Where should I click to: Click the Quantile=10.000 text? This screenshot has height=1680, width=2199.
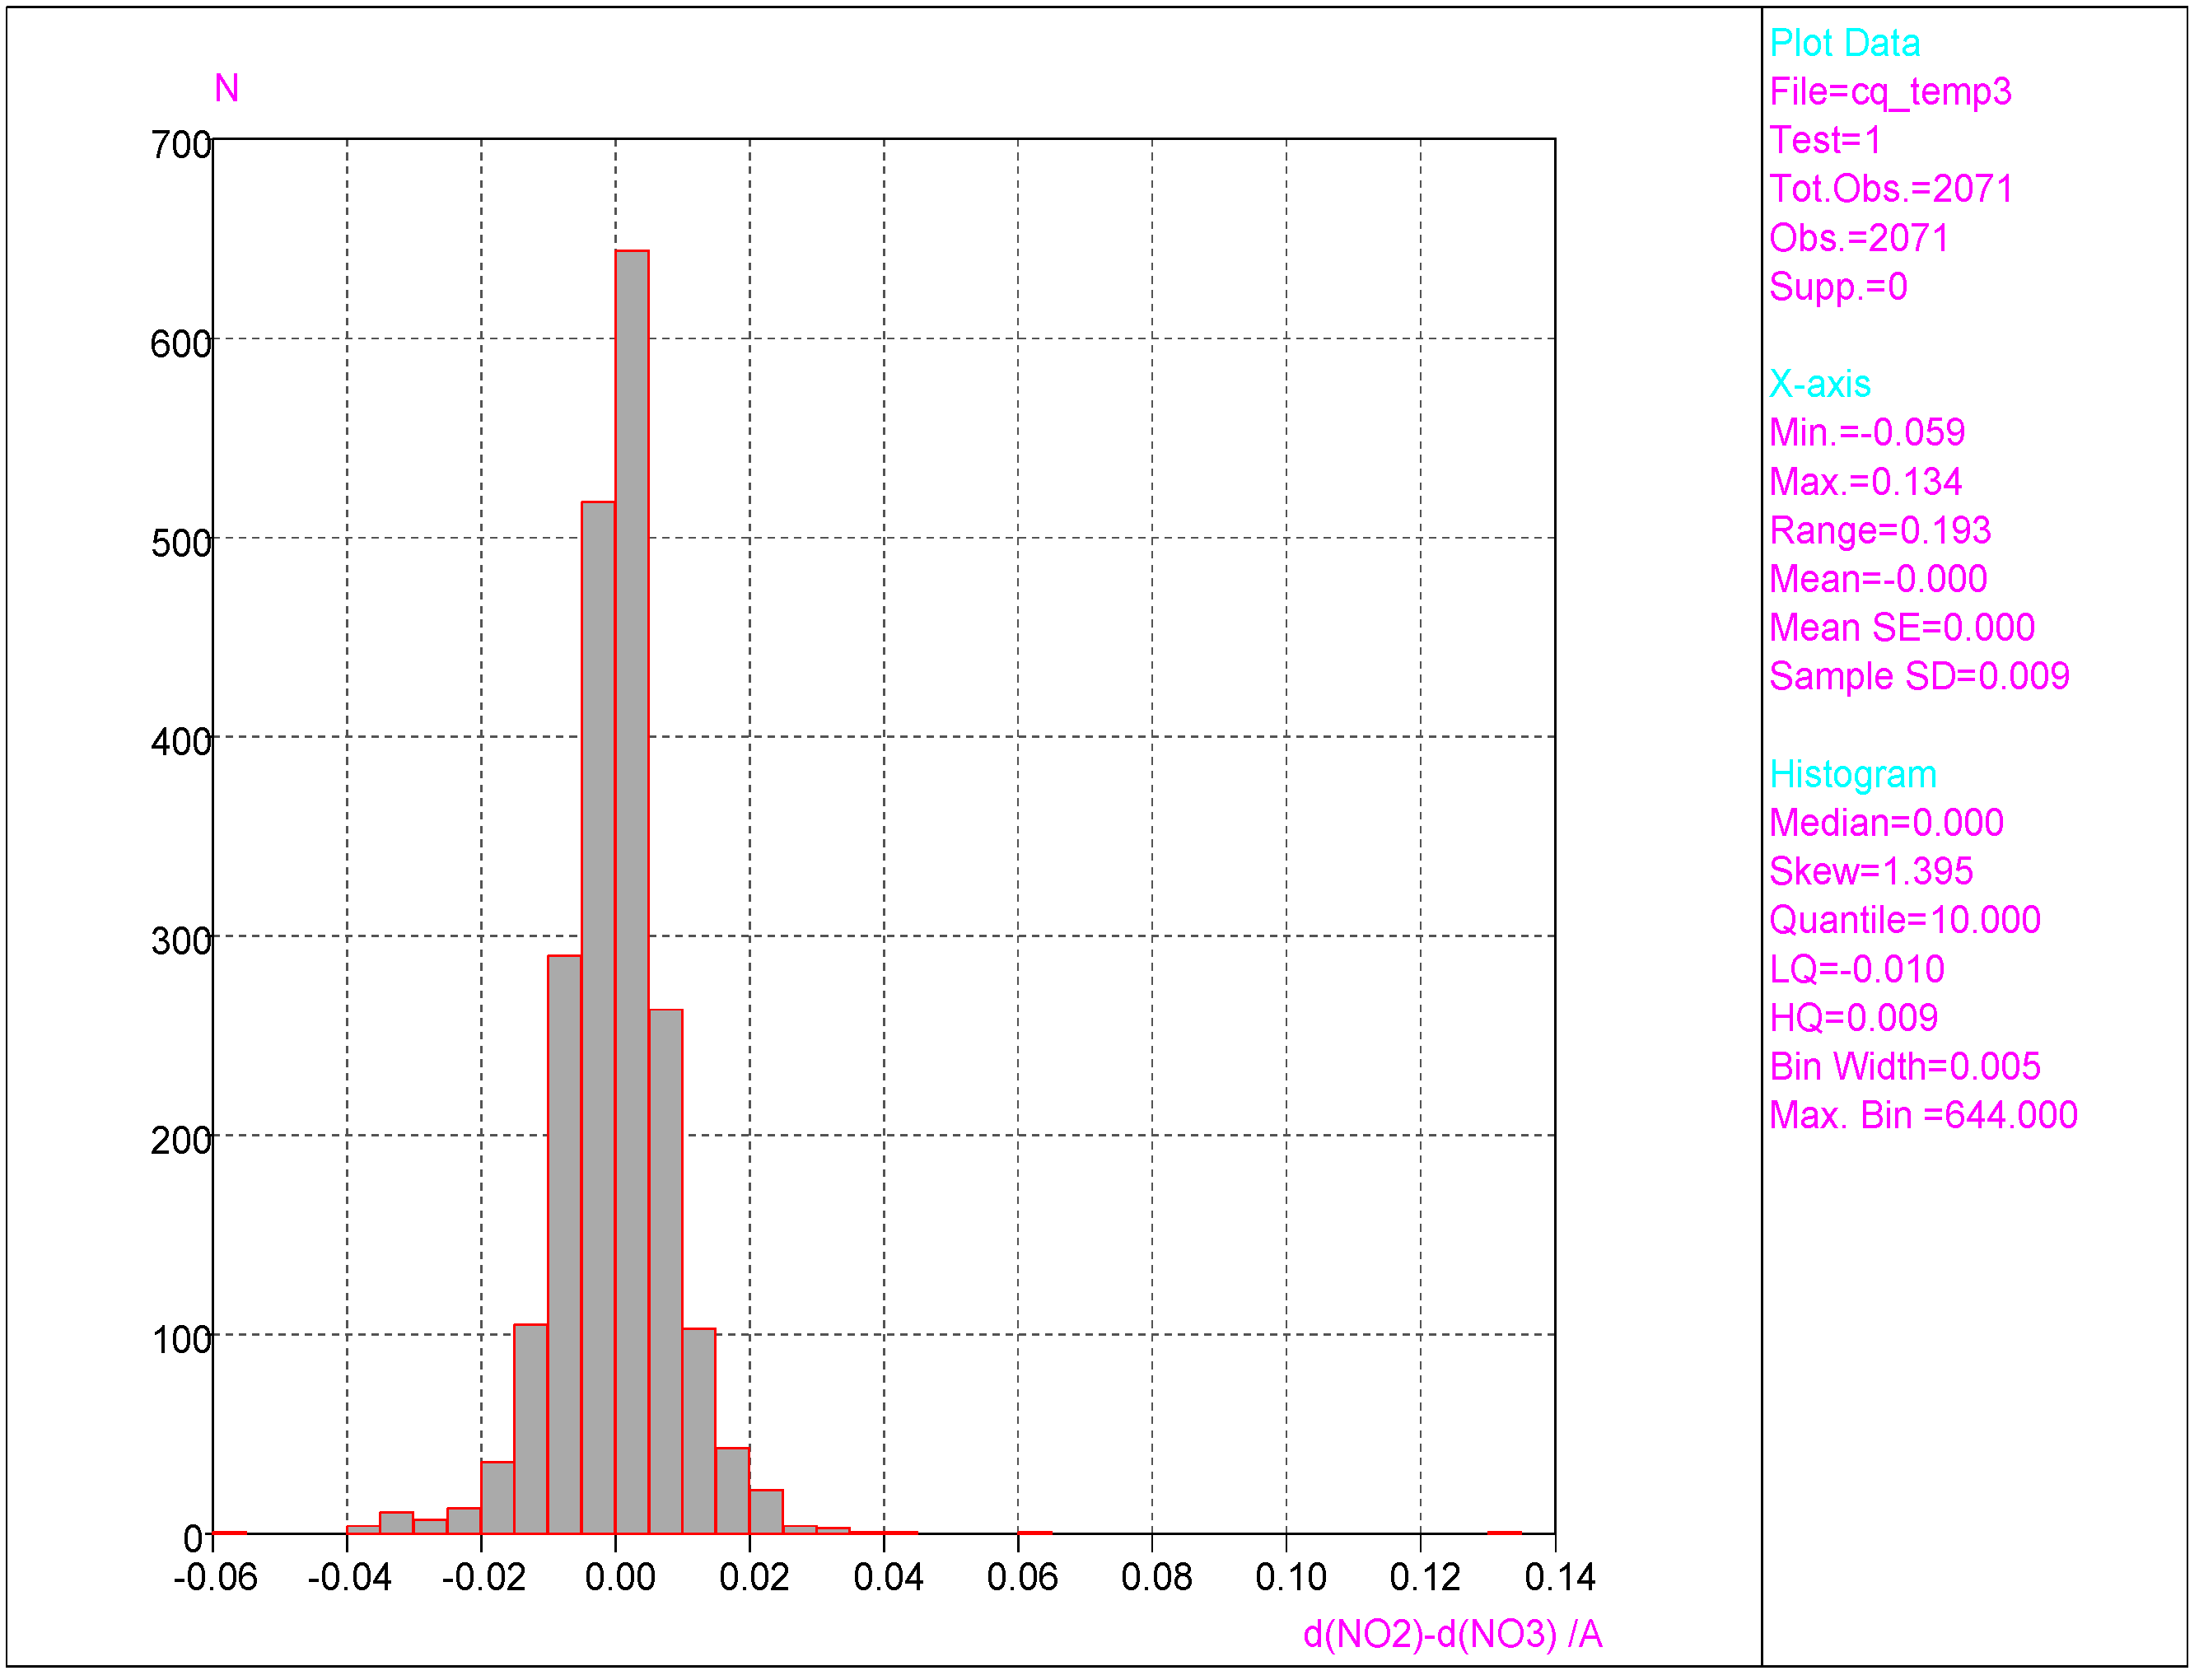pyautogui.click(x=1905, y=921)
